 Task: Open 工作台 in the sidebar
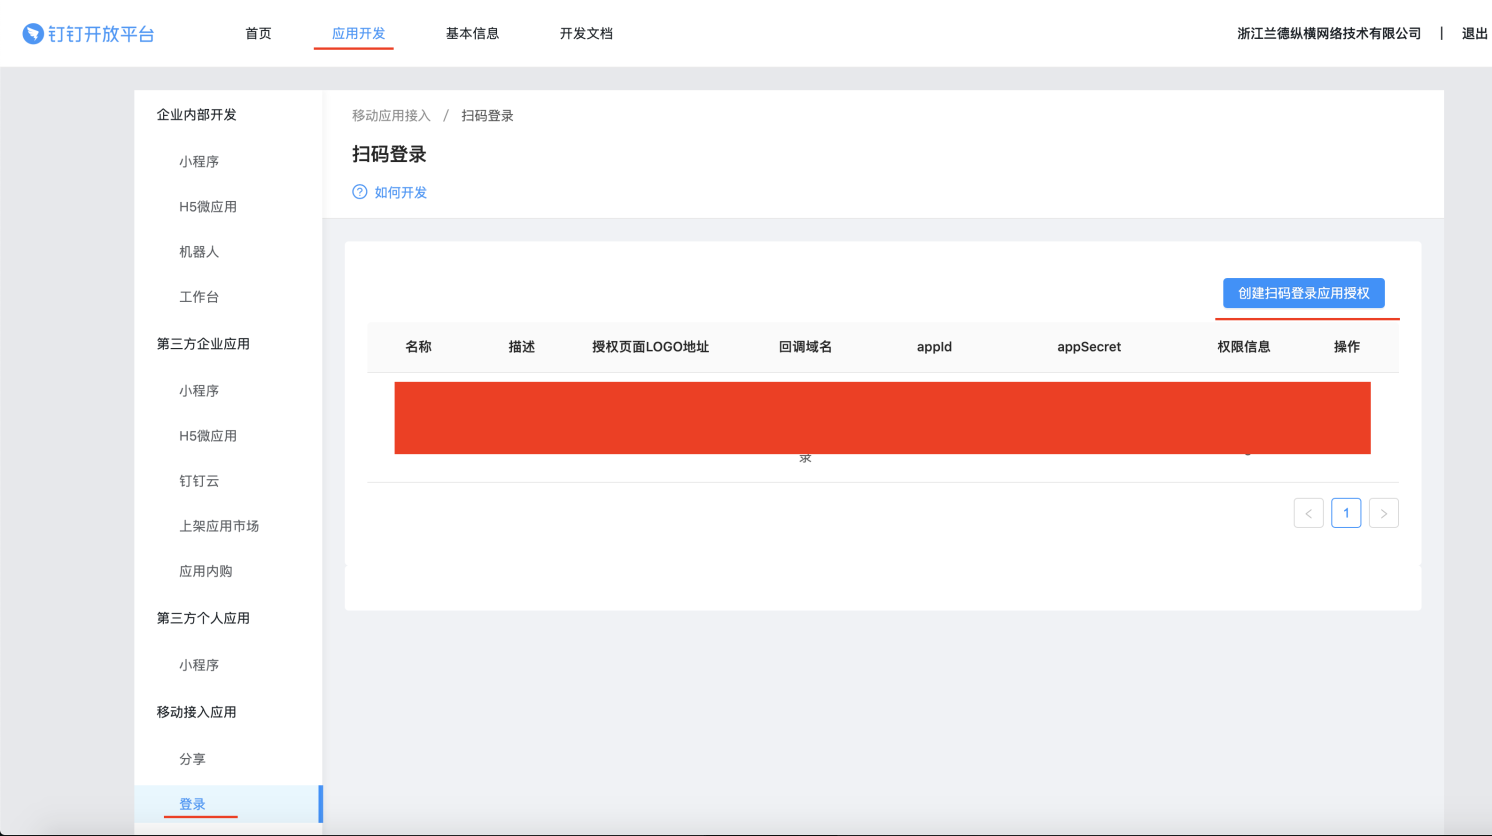(x=199, y=297)
